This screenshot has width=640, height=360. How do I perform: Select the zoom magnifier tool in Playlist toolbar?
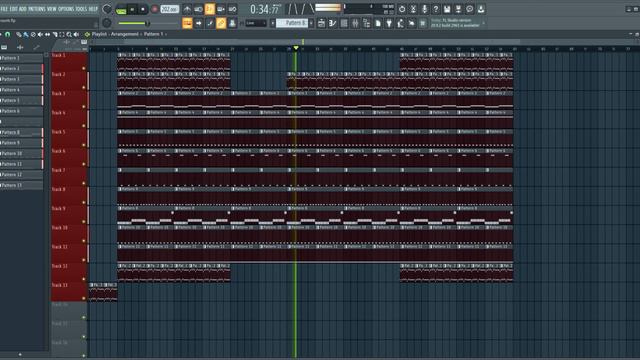tap(69, 35)
